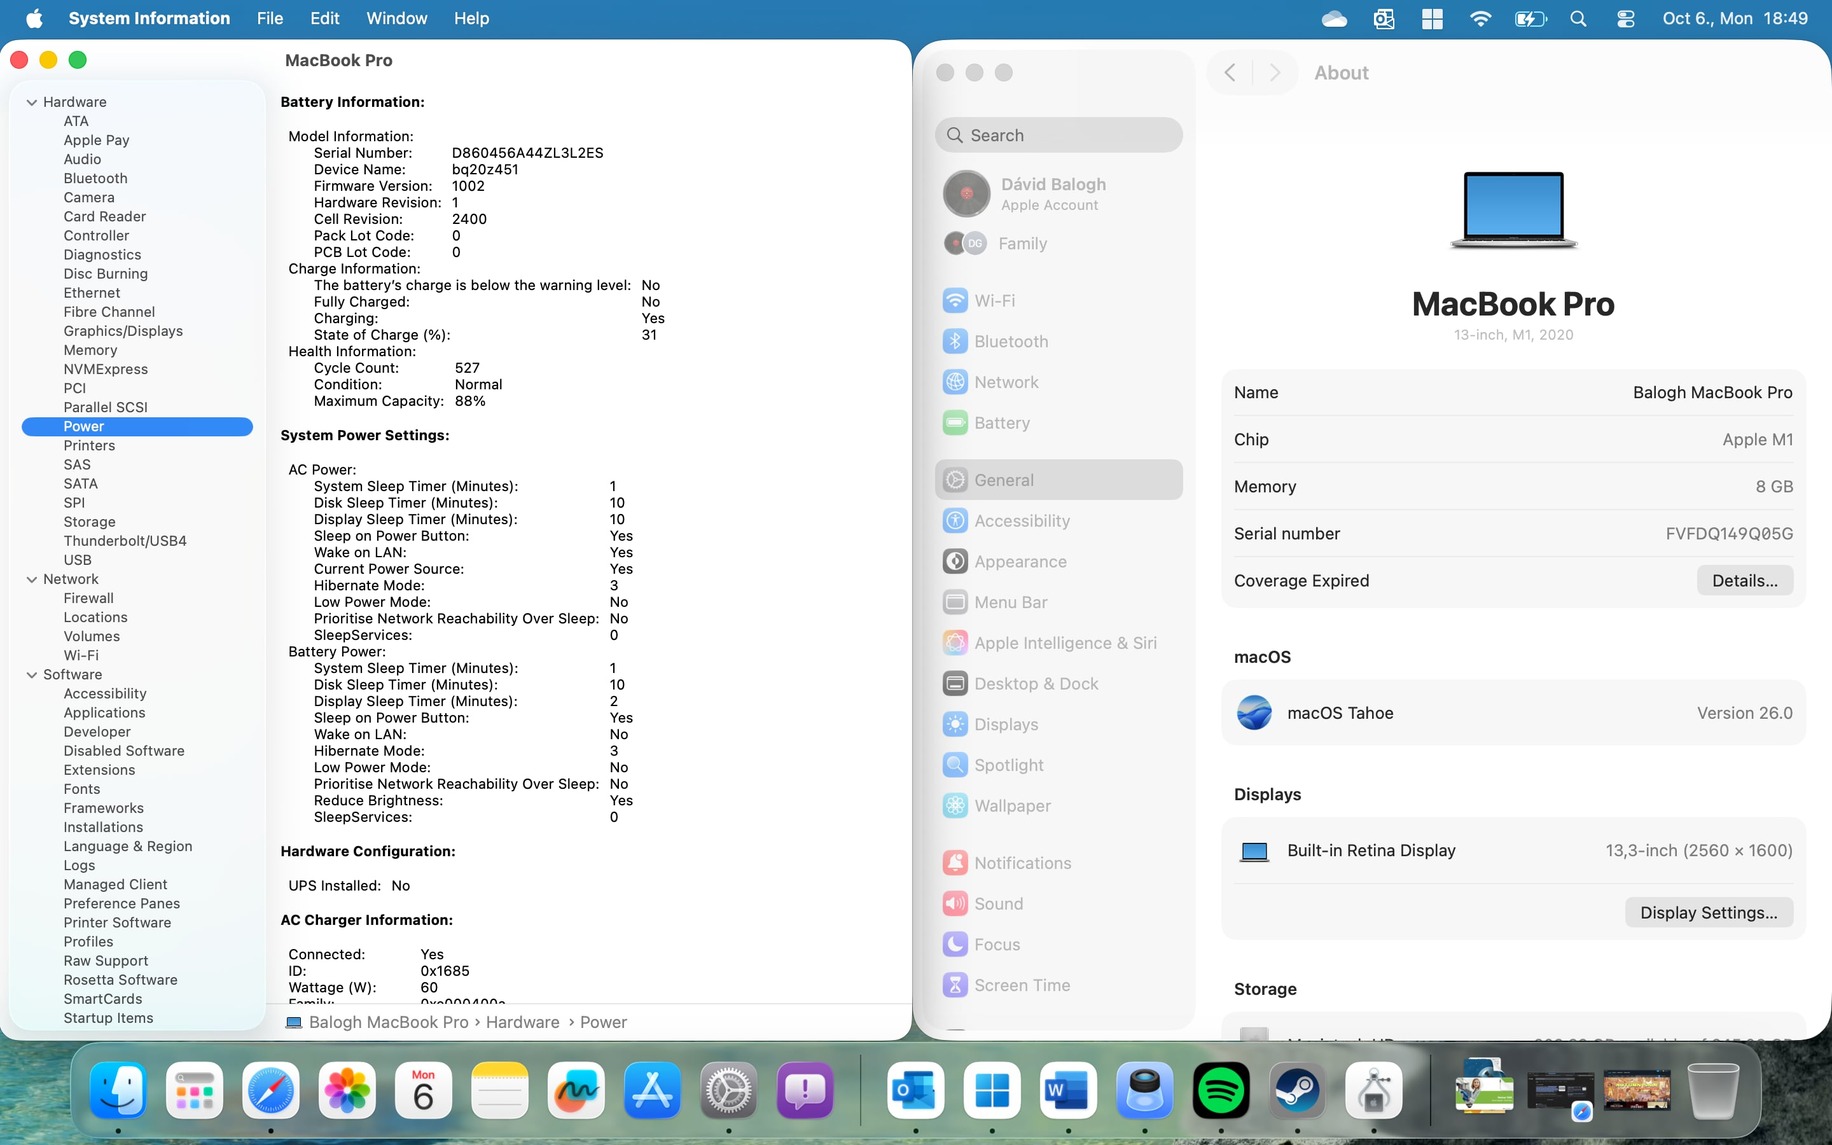Open the Wallpaper icon in System Settings

955,806
